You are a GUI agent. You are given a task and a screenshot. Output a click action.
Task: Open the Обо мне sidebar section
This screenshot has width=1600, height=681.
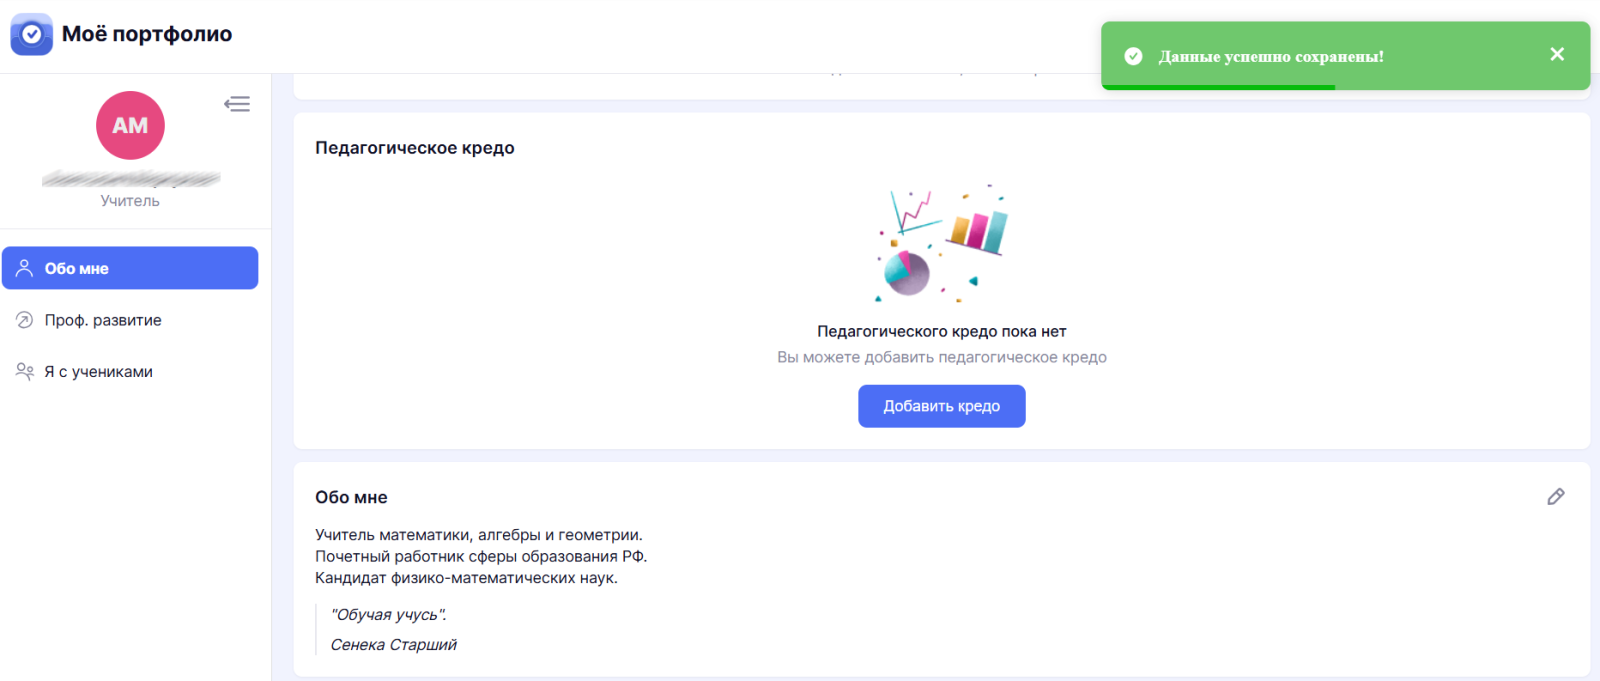pos(130,268)
